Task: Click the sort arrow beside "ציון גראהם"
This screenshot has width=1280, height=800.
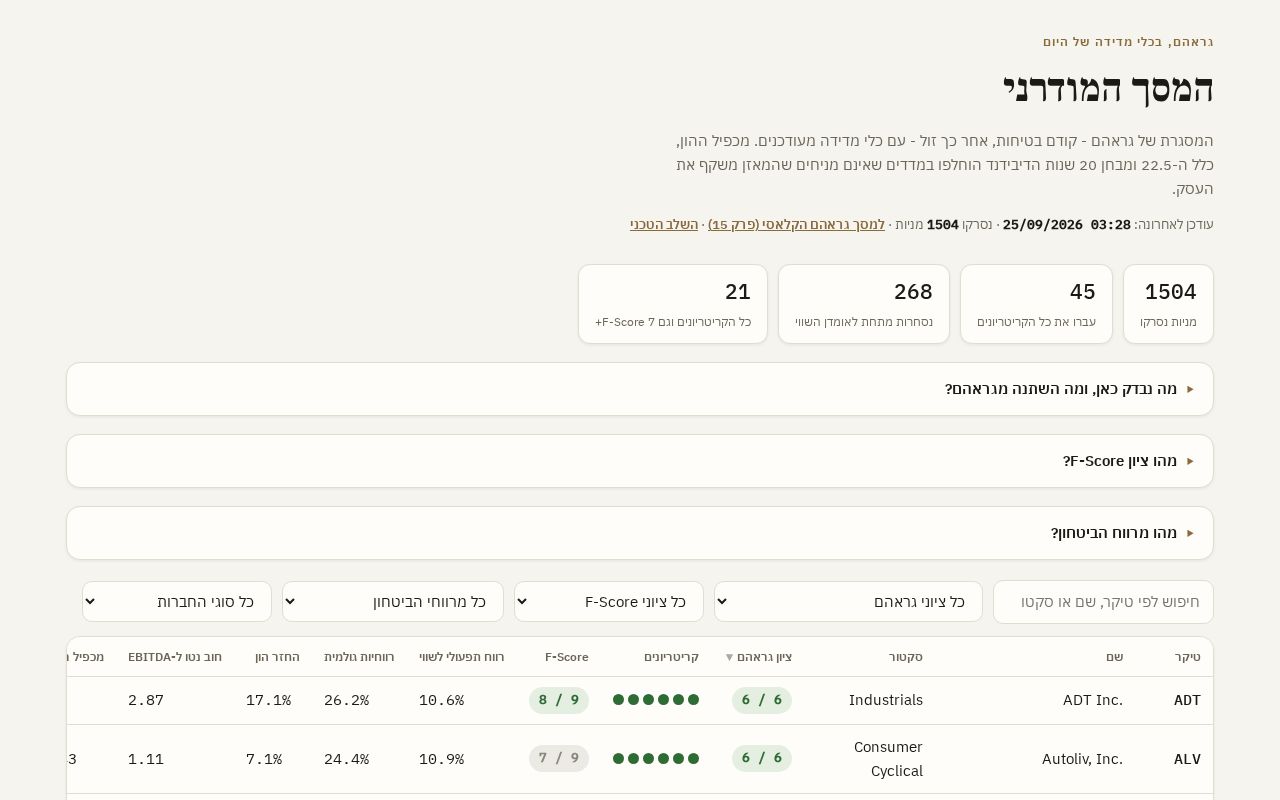Action: [729, 658]
